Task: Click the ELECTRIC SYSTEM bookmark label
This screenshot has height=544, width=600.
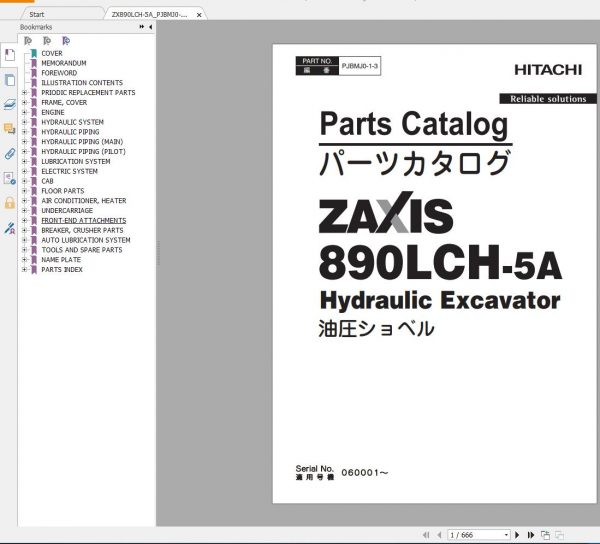Action: coord(69,171)
